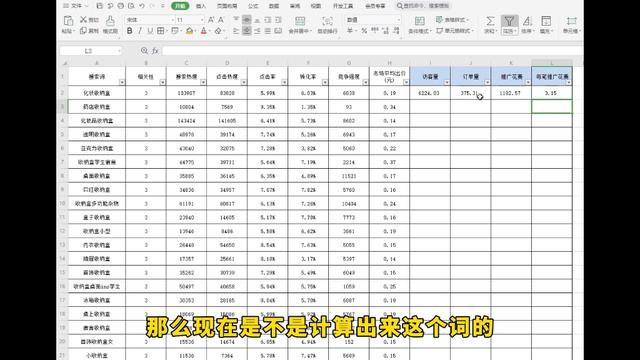The height and width of the screenshot is (360, 640).
Task: Toggle the active Filter funnel button
Action: pyautogui.click(x=509, y=25)
